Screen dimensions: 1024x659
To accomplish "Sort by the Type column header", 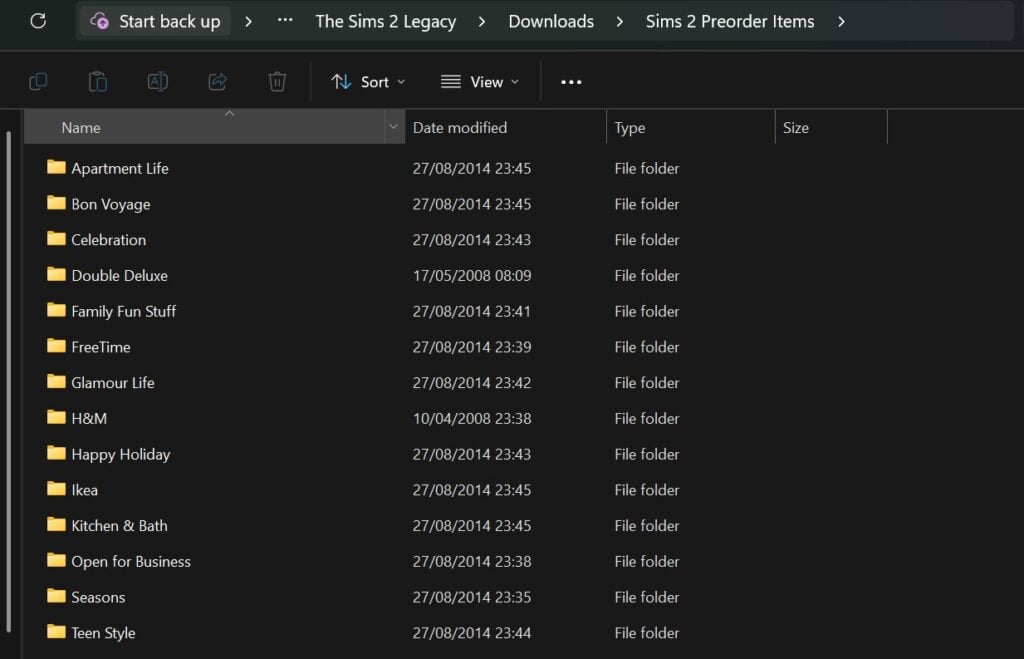I will (x=691, y=127).
